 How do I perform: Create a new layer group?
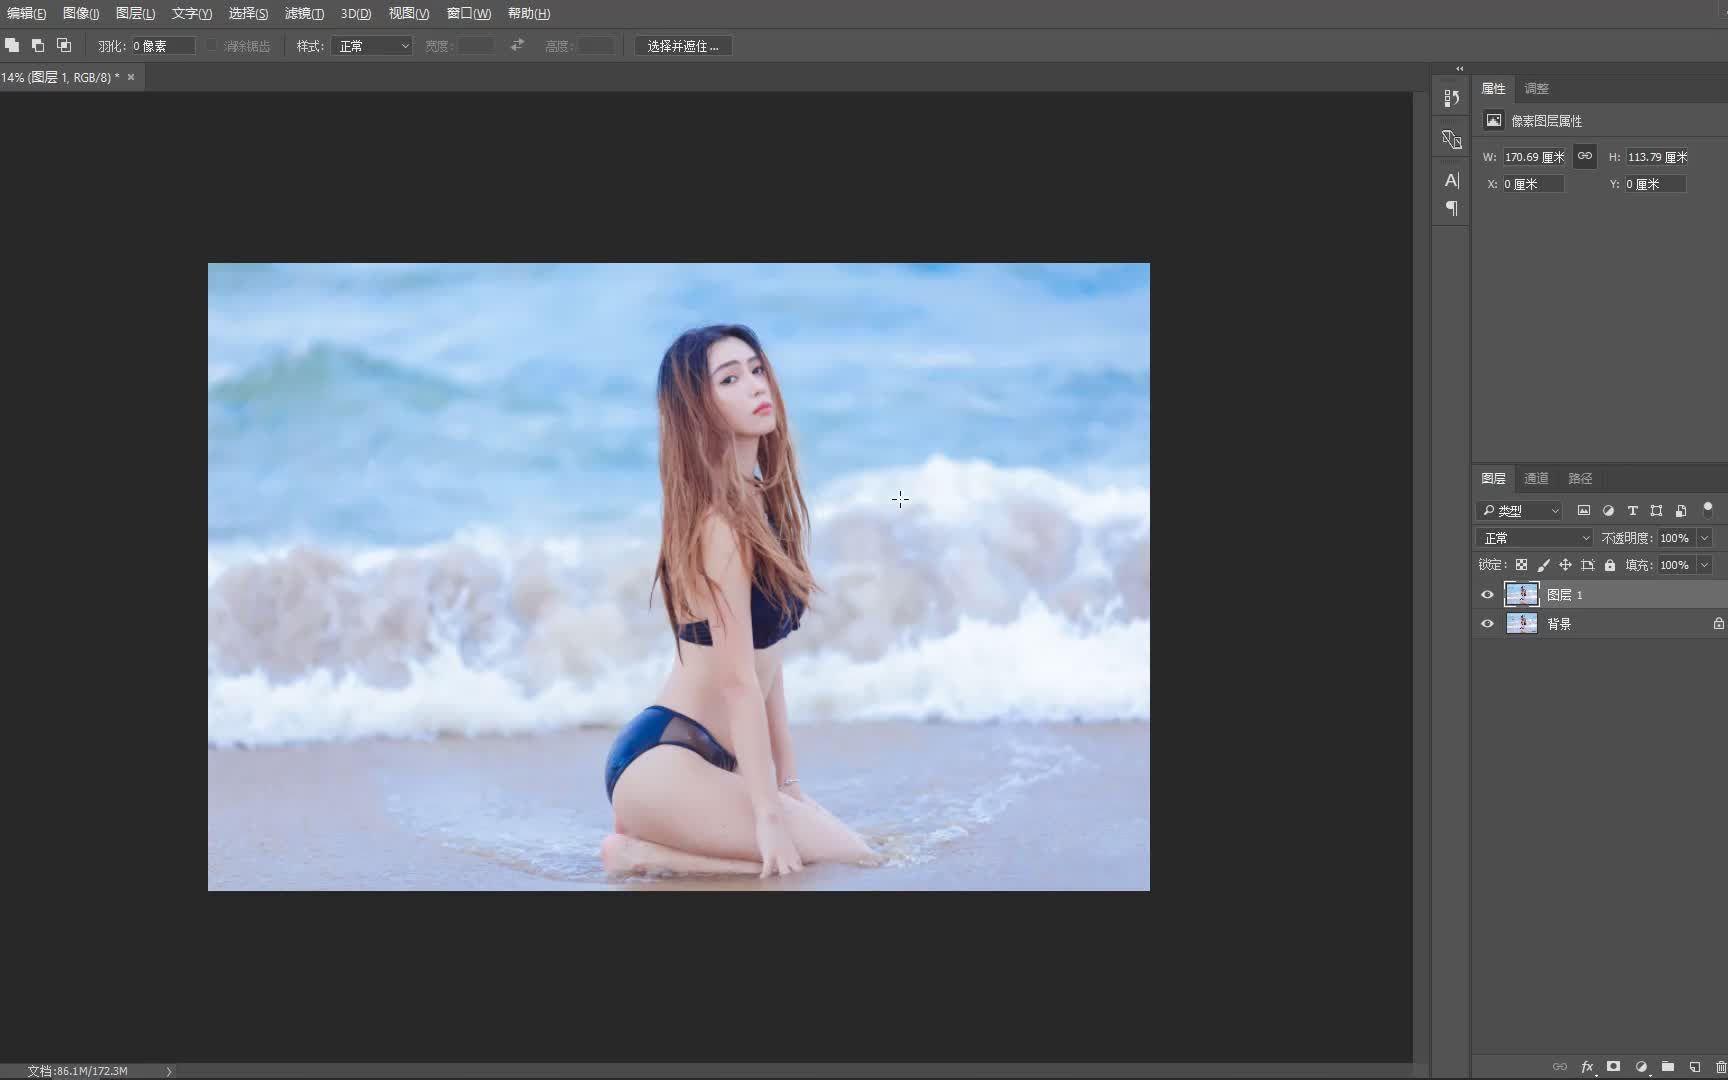(1668, 1067)
